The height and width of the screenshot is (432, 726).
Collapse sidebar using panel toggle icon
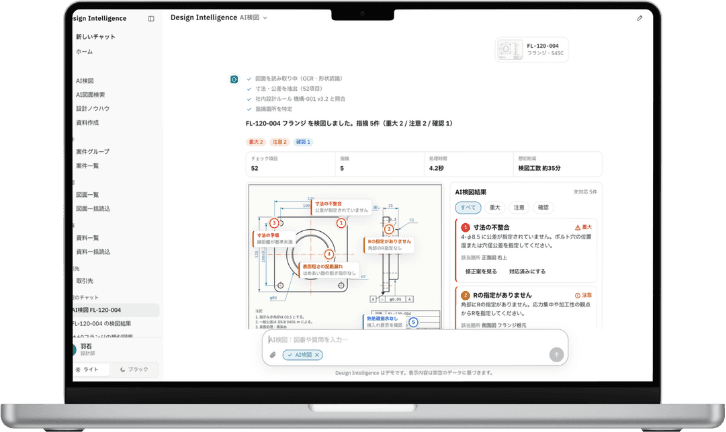point(151,19)
